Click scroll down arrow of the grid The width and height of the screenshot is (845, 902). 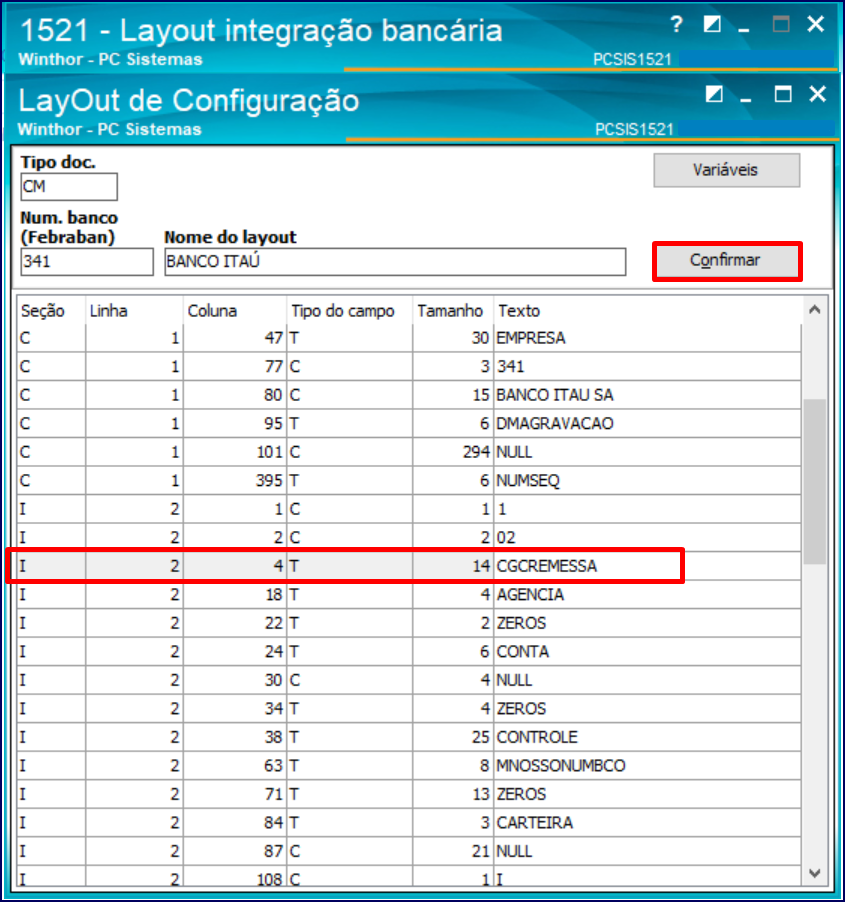click(x=815, y=874)
